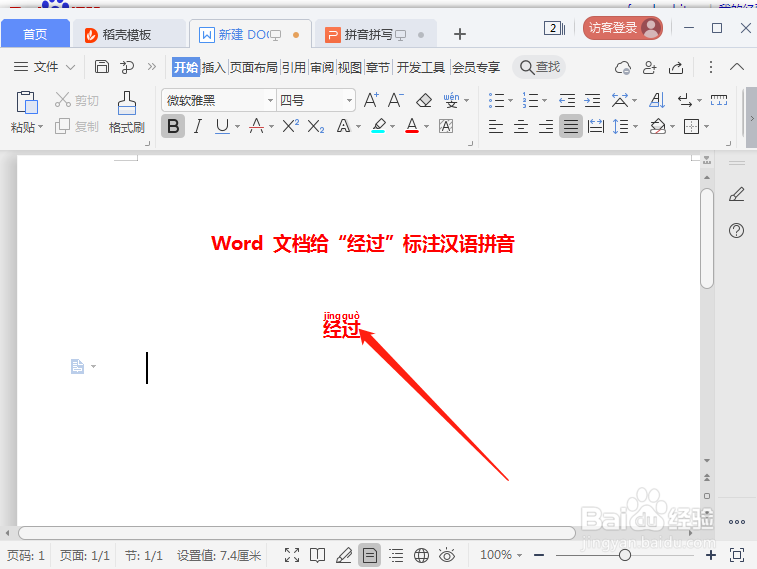Click the eye protection mode icon

pos(447,555)
